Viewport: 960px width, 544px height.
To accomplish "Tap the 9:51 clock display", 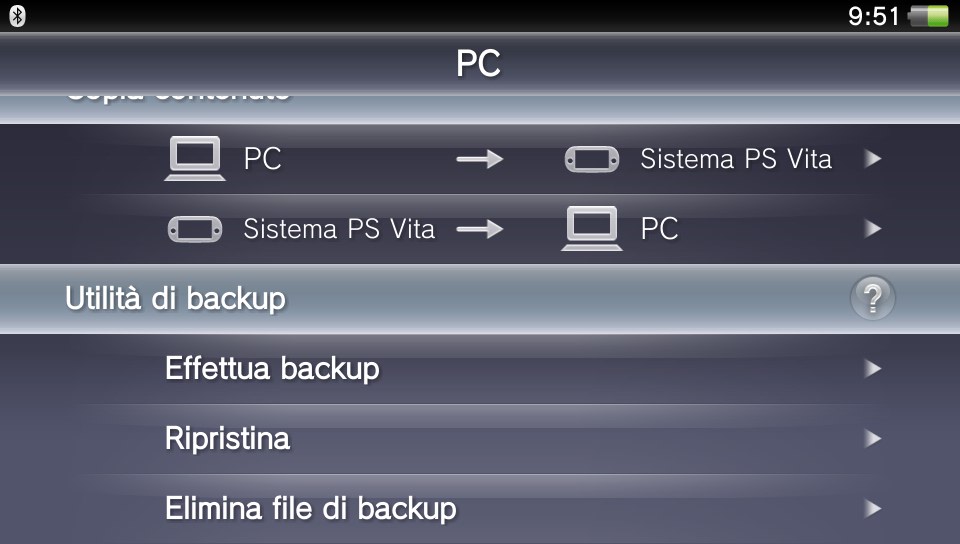I will click(x=873, y=17).
